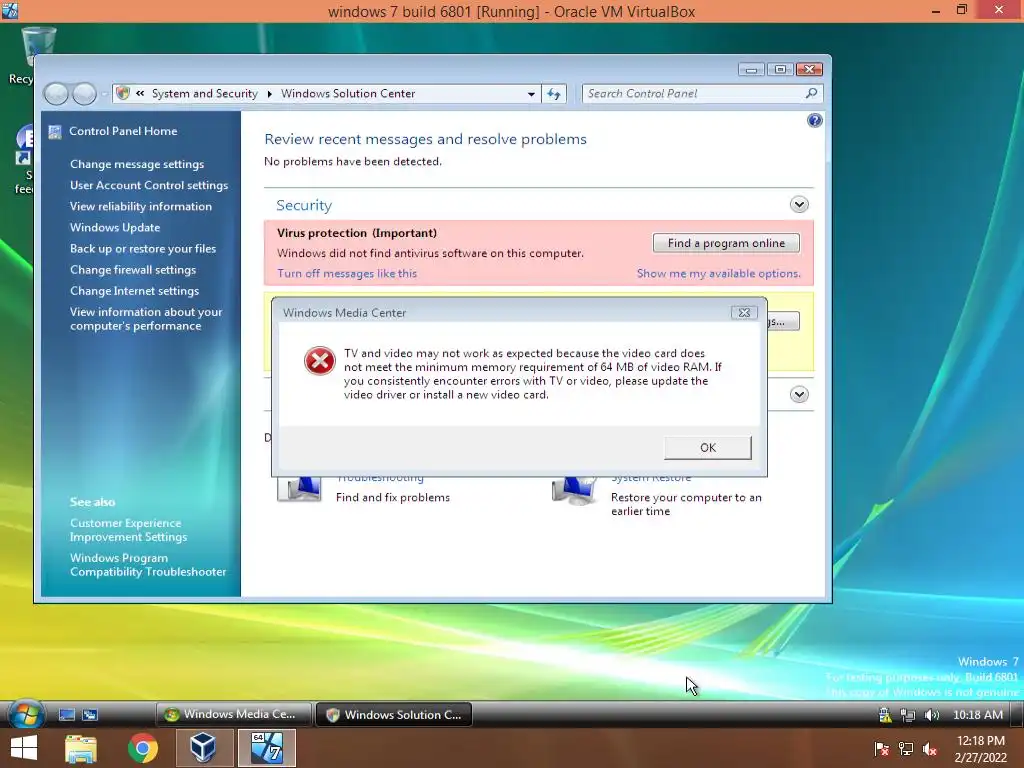The image size is (1024, 768).
Task: Expand the section chevron below the yellow alert
Action: [799, 394]
